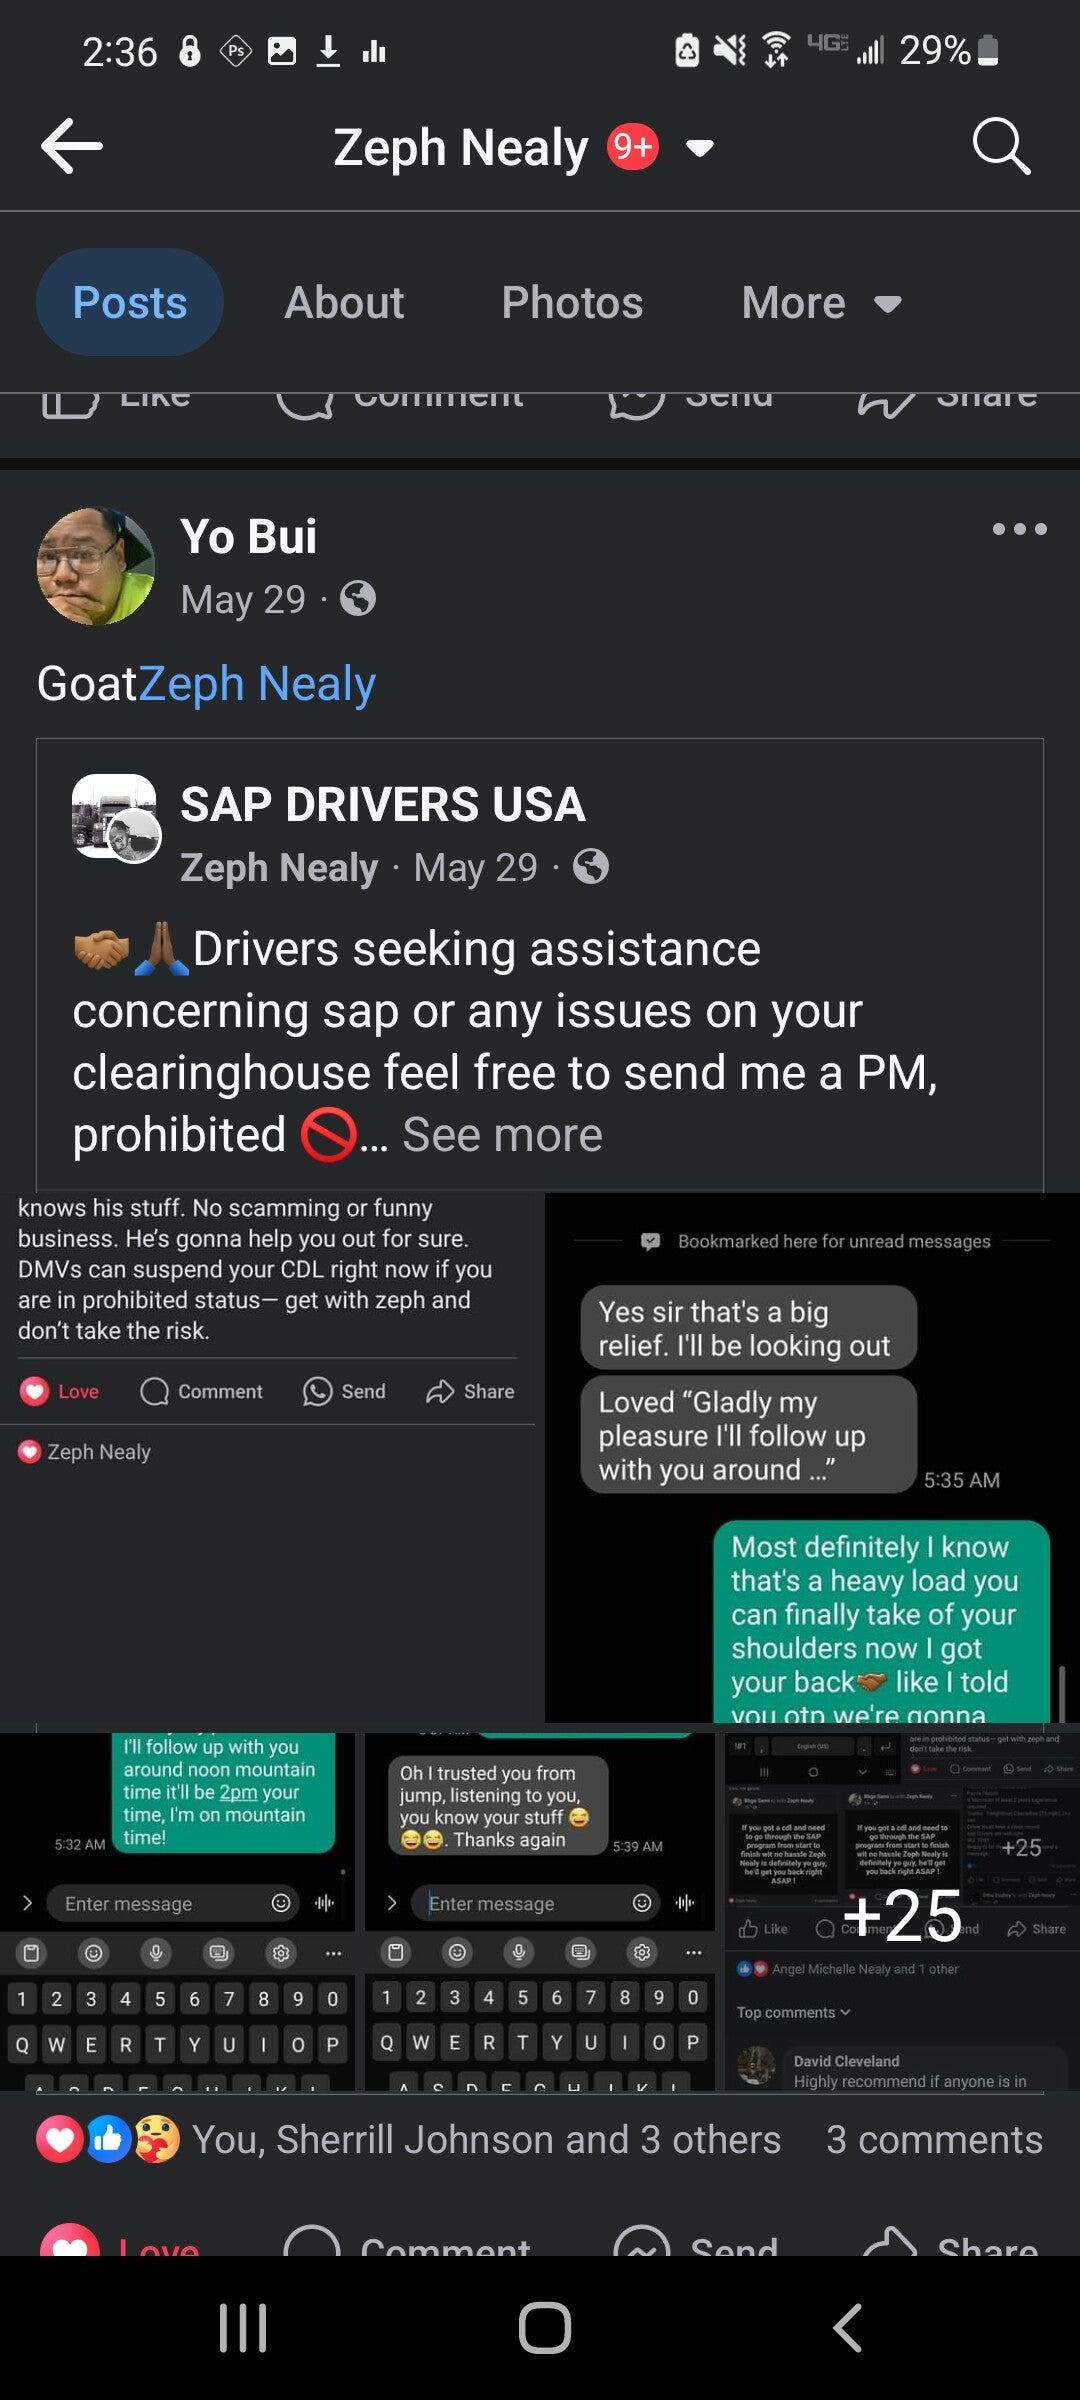Image resolution: width=1080 pixels, height=2400 pixels.
Task: Switch to the About tab
Action: coord(344,303)
